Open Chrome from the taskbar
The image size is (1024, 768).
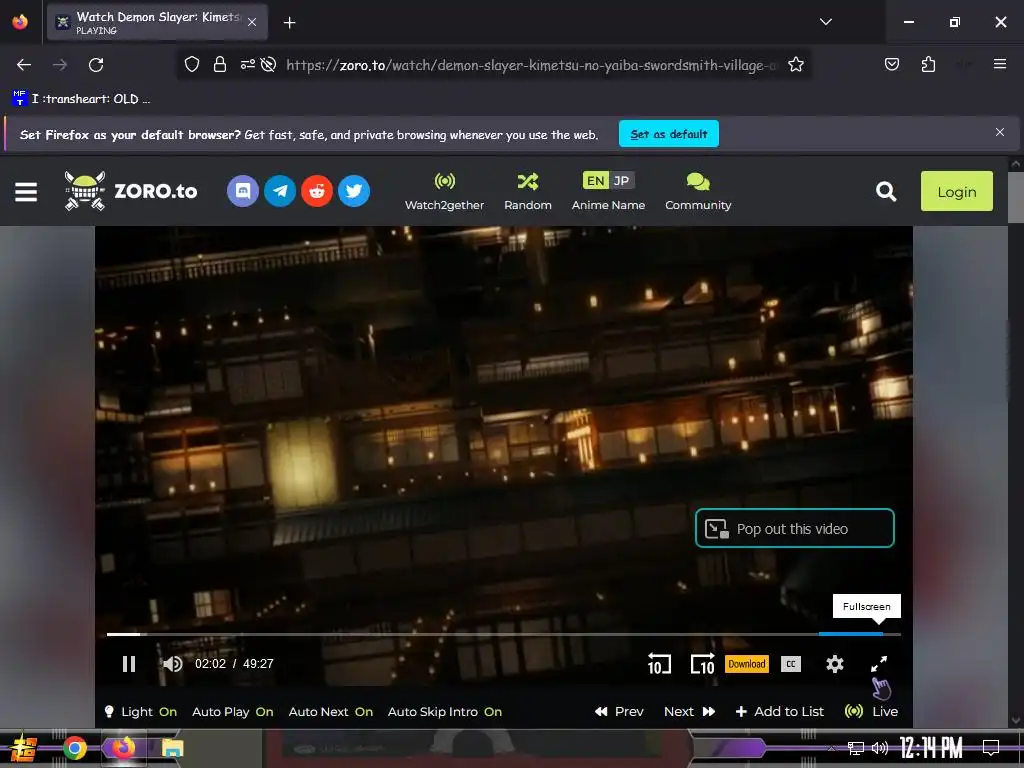75,748
